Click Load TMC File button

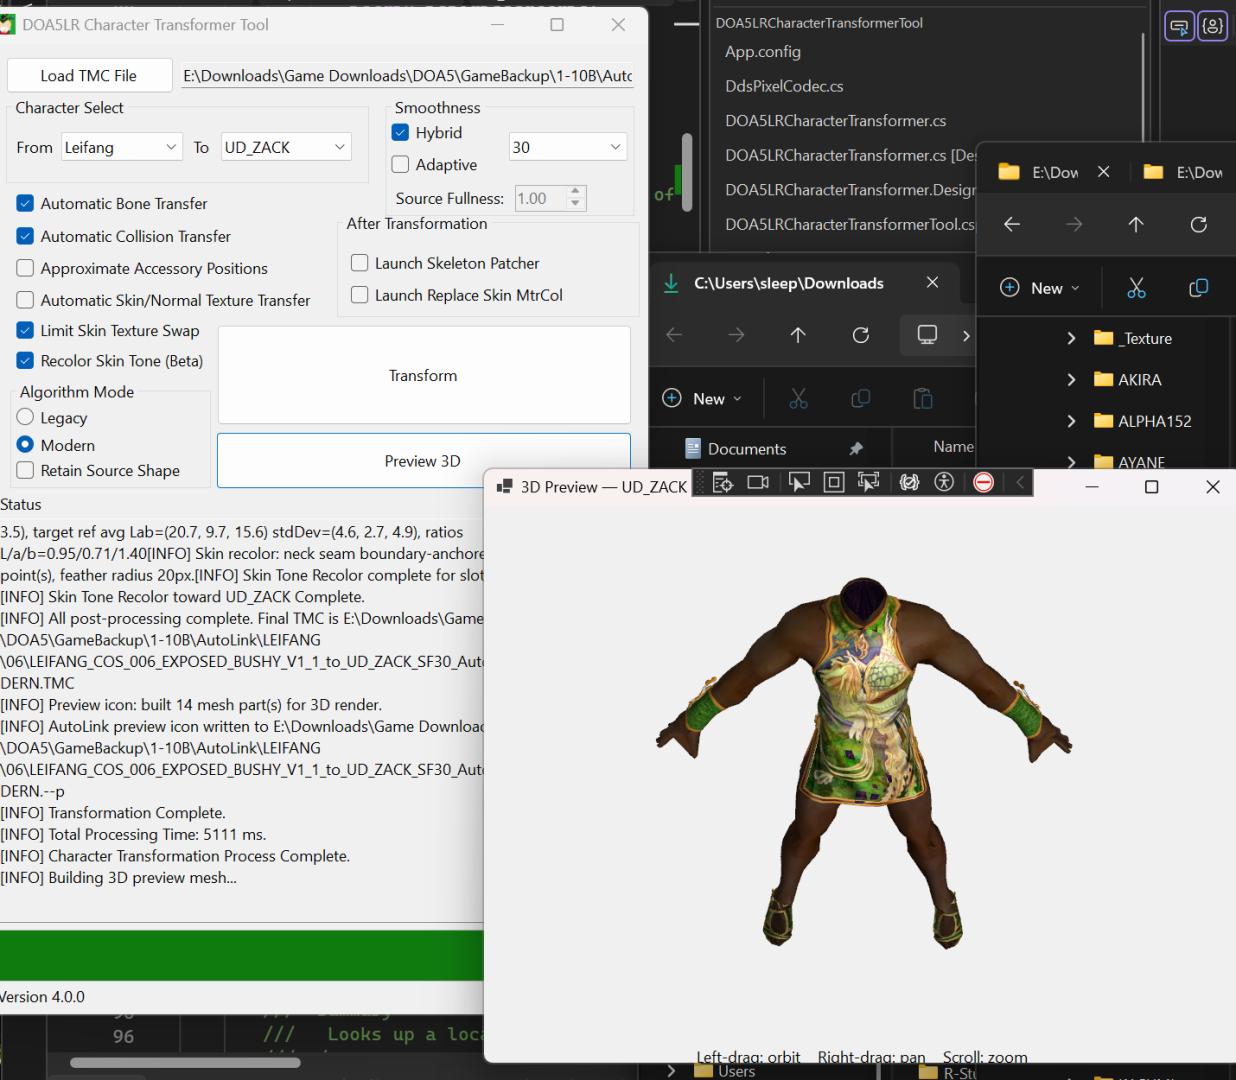point(89,76)
